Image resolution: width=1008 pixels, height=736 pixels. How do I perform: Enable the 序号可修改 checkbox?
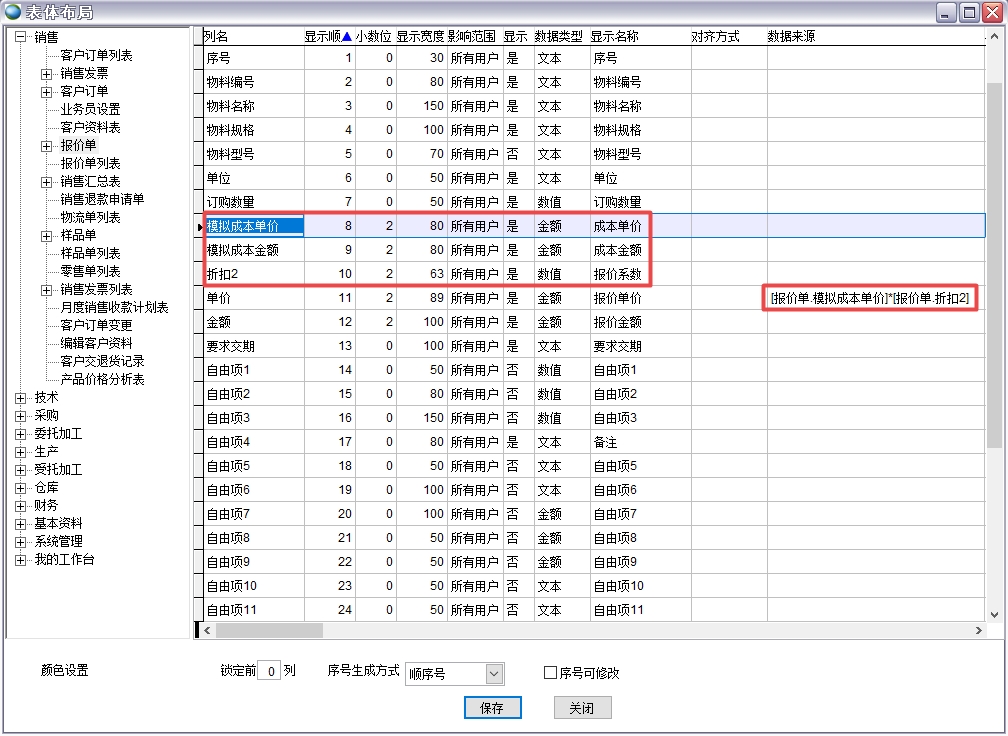pyautogui.click(x=550, y=673)
